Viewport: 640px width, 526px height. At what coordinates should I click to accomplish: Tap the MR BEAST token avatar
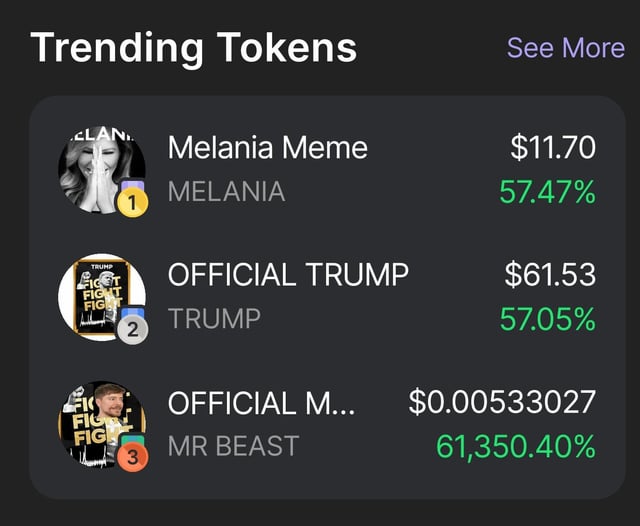pyautogui.click(x=100, y=422)
